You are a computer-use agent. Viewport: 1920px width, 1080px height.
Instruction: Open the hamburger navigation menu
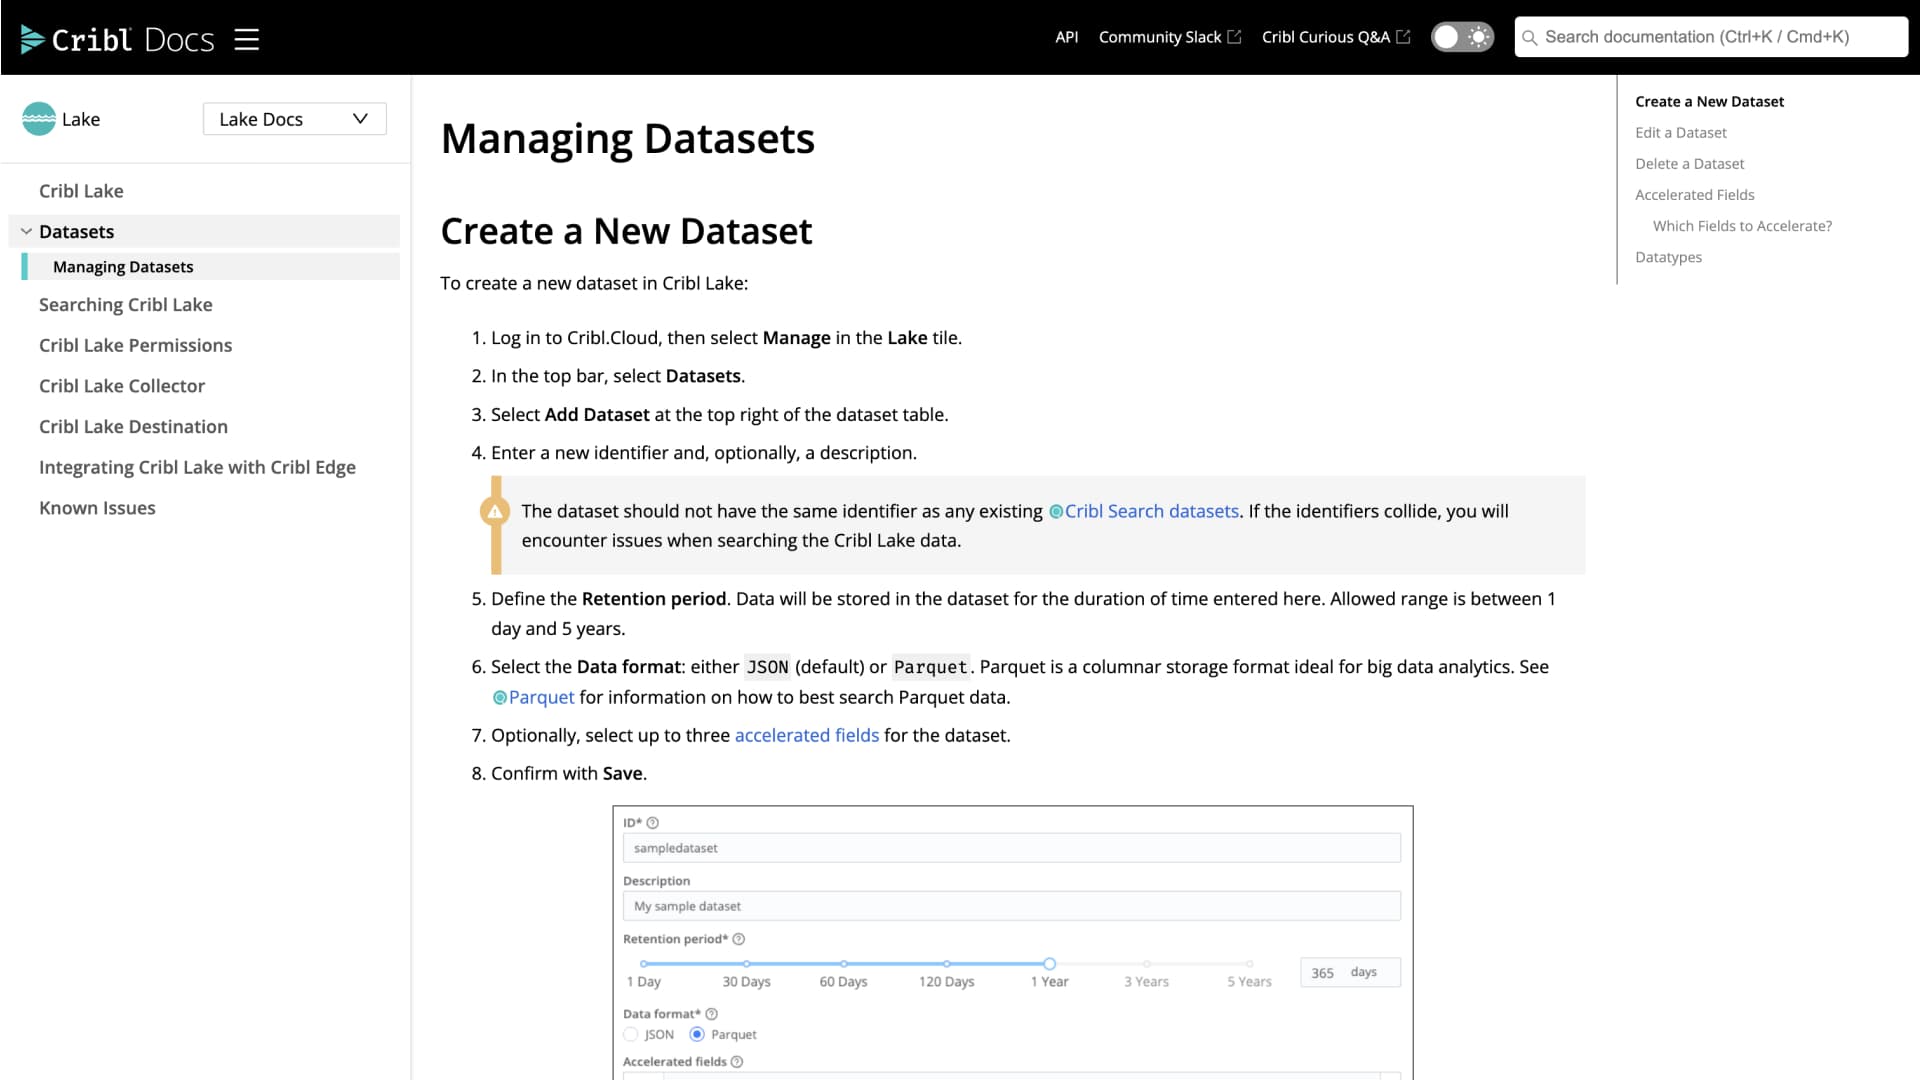pos(246,39)
